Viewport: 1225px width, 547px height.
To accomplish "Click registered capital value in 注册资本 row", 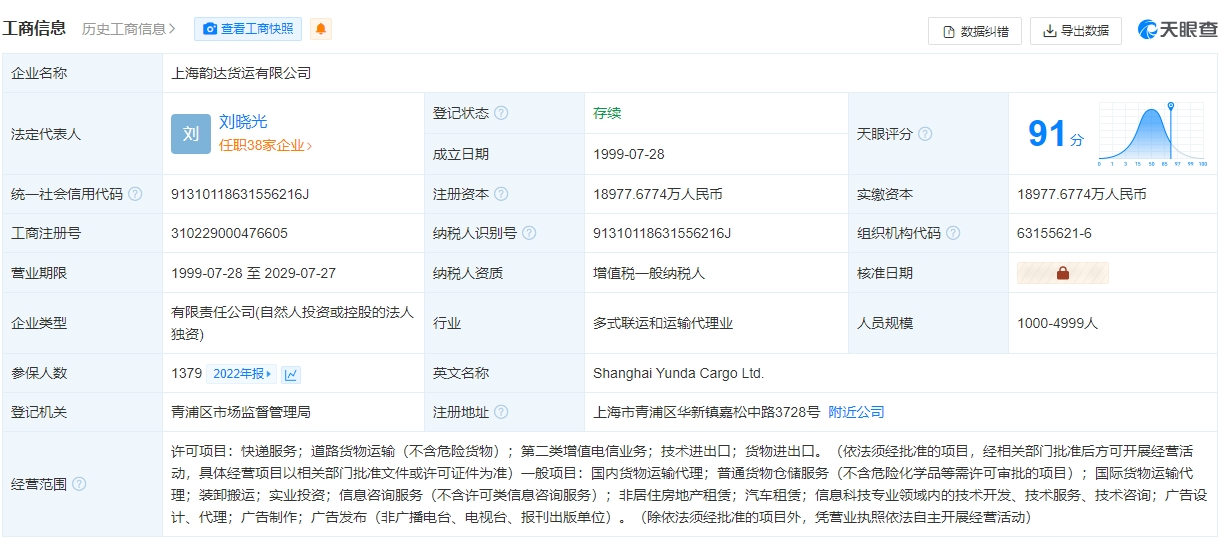I will tap(657, 194).
